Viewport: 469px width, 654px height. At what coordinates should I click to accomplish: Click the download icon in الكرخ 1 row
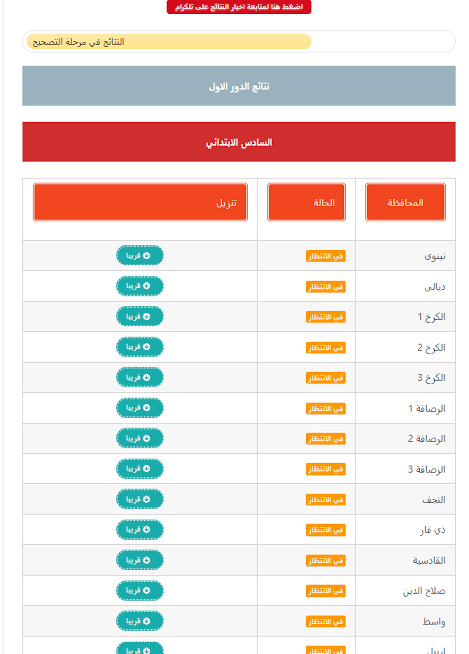(146, 317)
